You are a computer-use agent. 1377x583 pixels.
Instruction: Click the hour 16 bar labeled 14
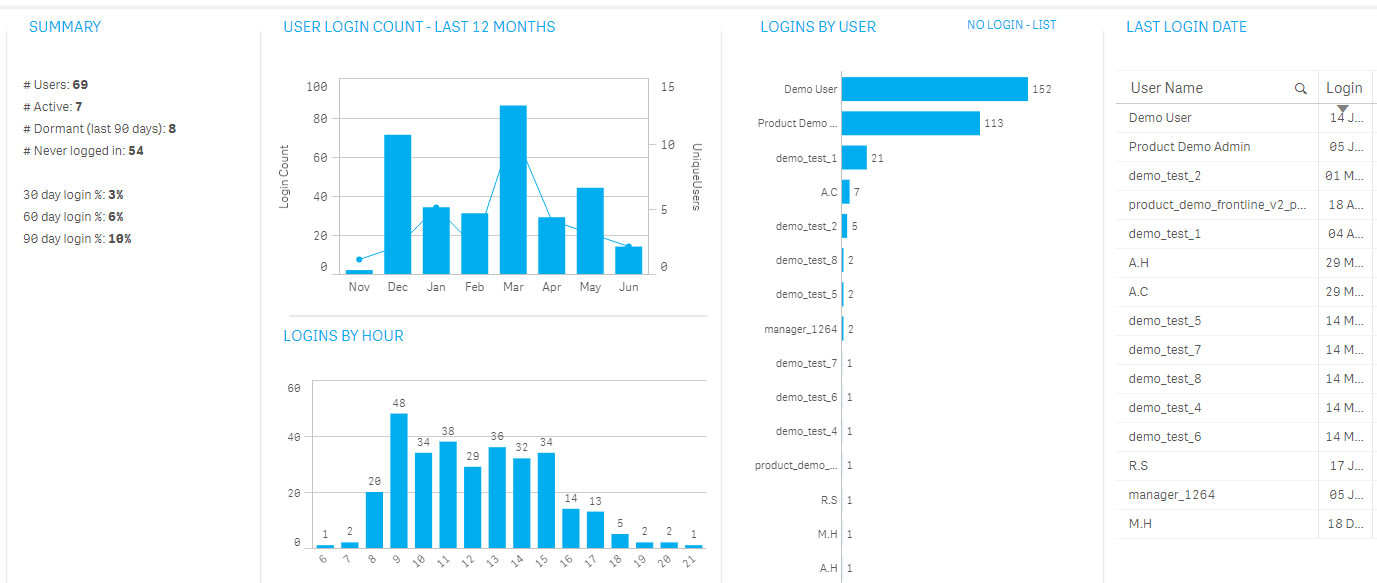[x=570, y=528]
